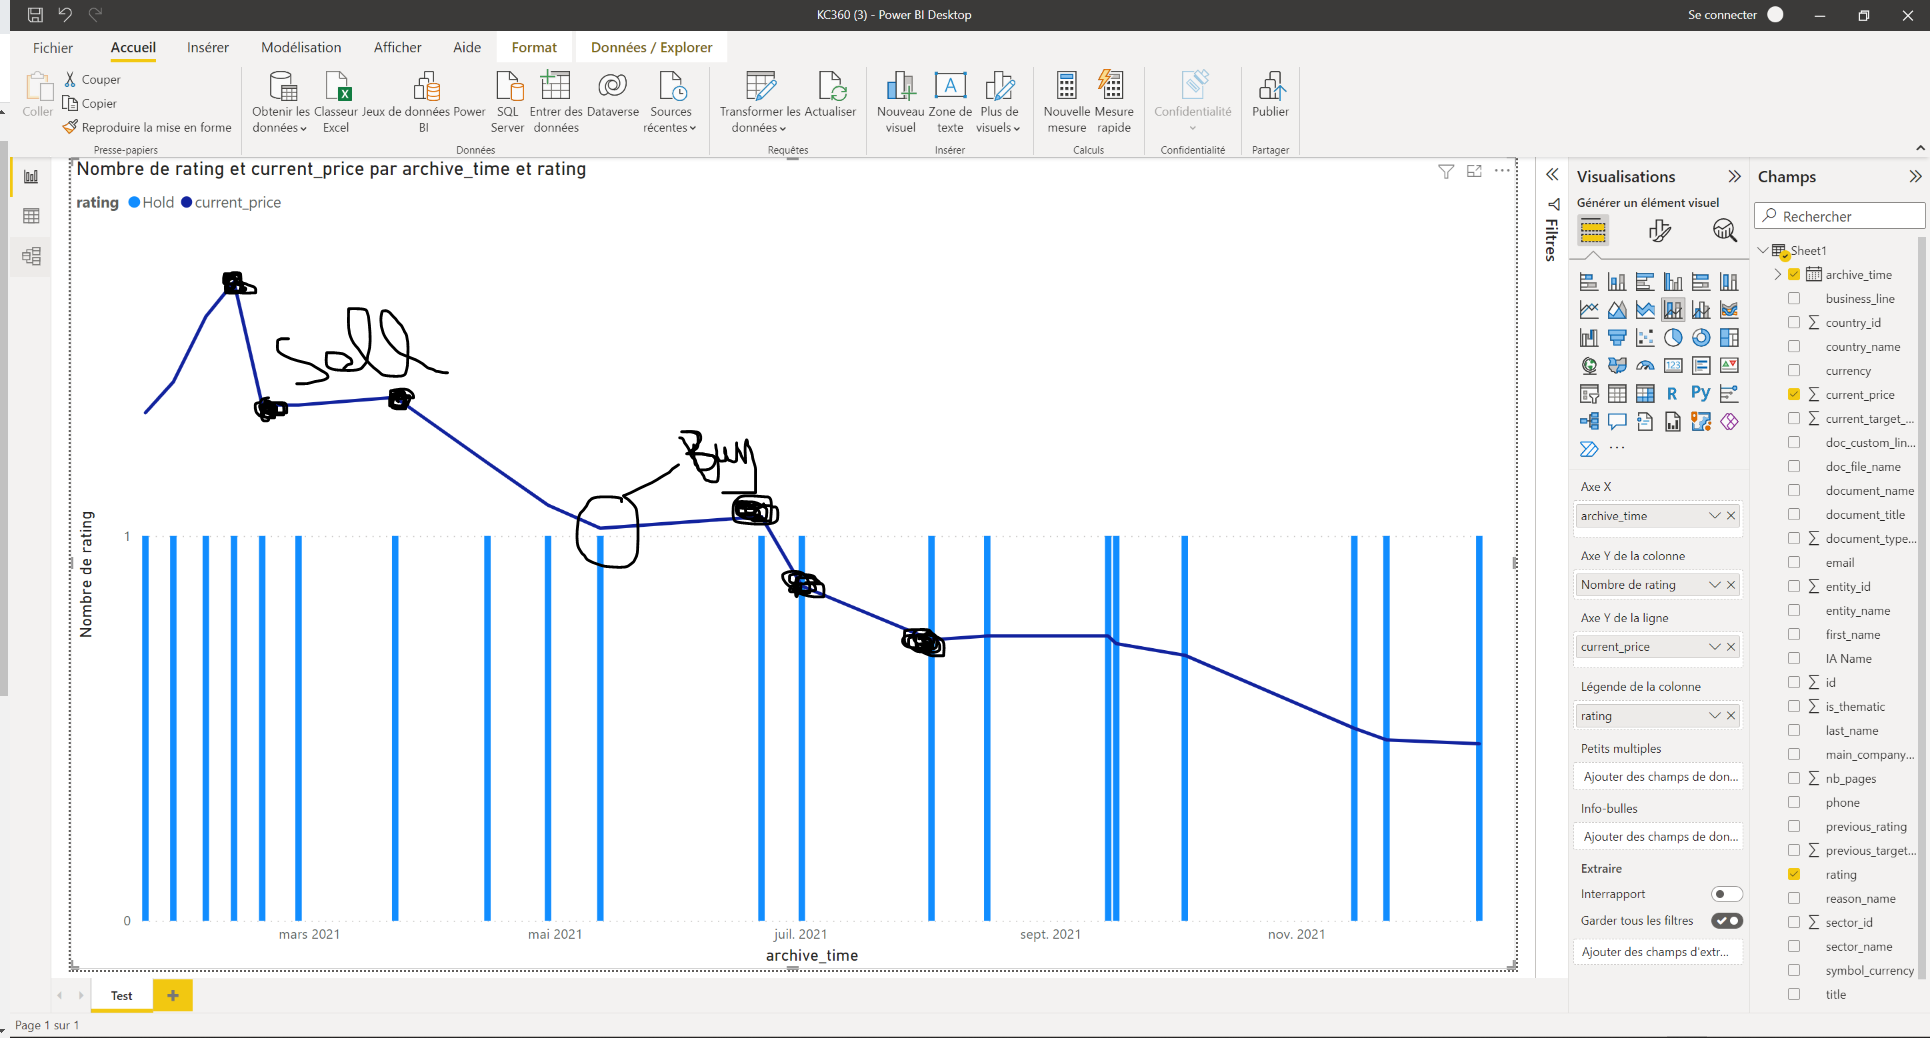Open the Nombre de rating field dropdown
The height and width of the screenshot is (1038, 1930).
tap(1715, 585)
